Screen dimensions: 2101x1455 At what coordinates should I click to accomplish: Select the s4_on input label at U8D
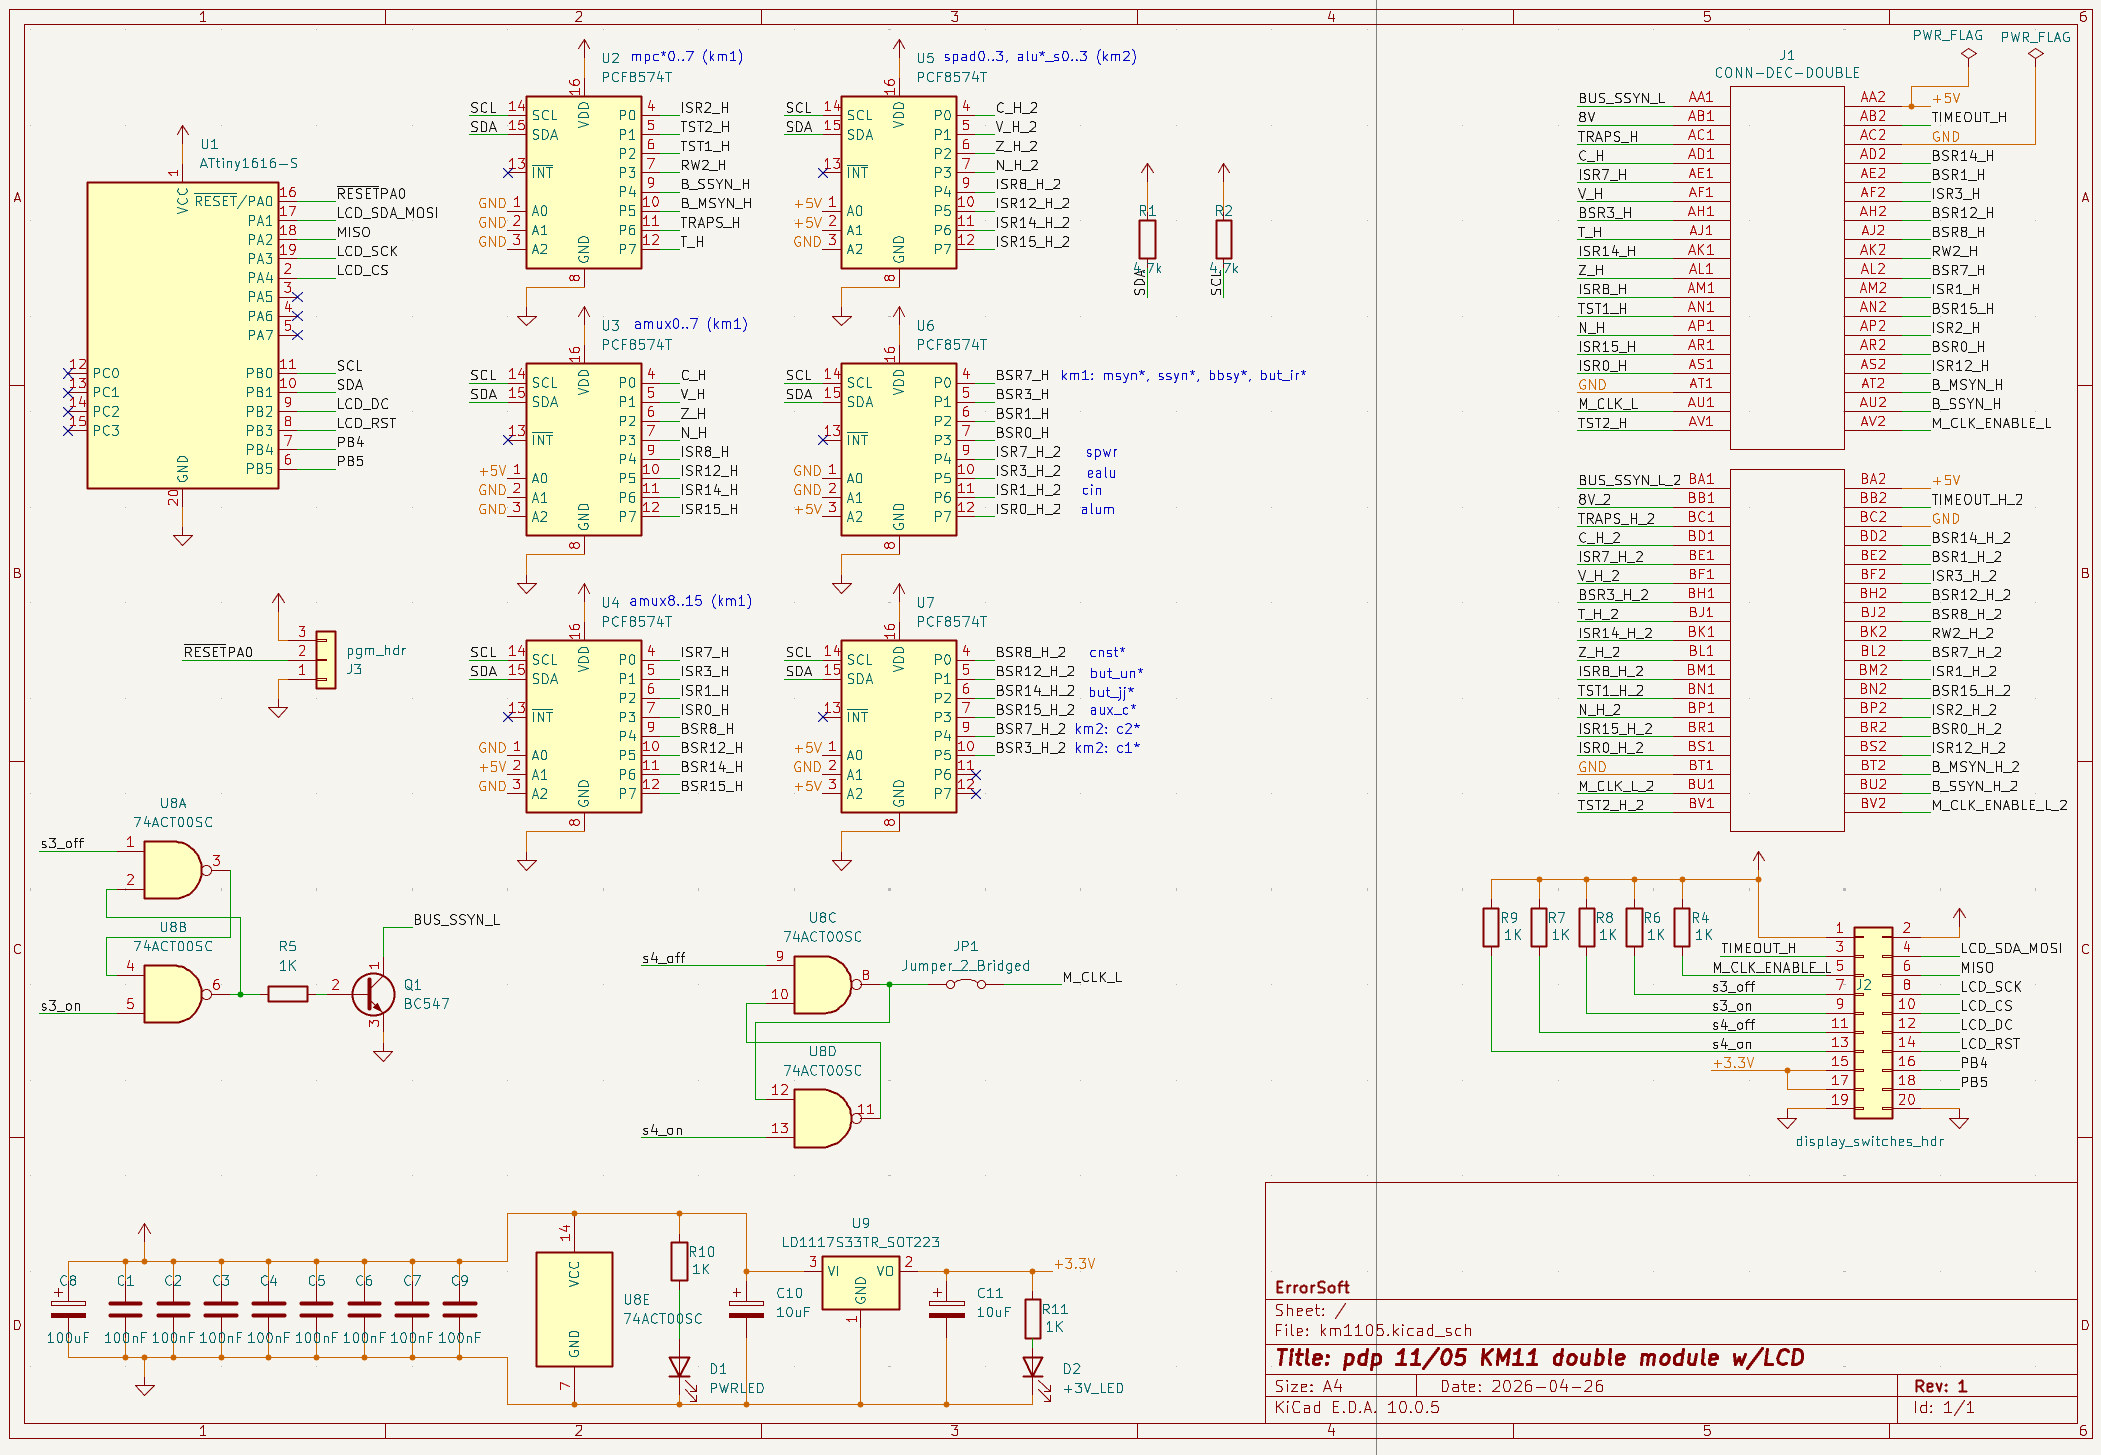tap(662, 1130)
